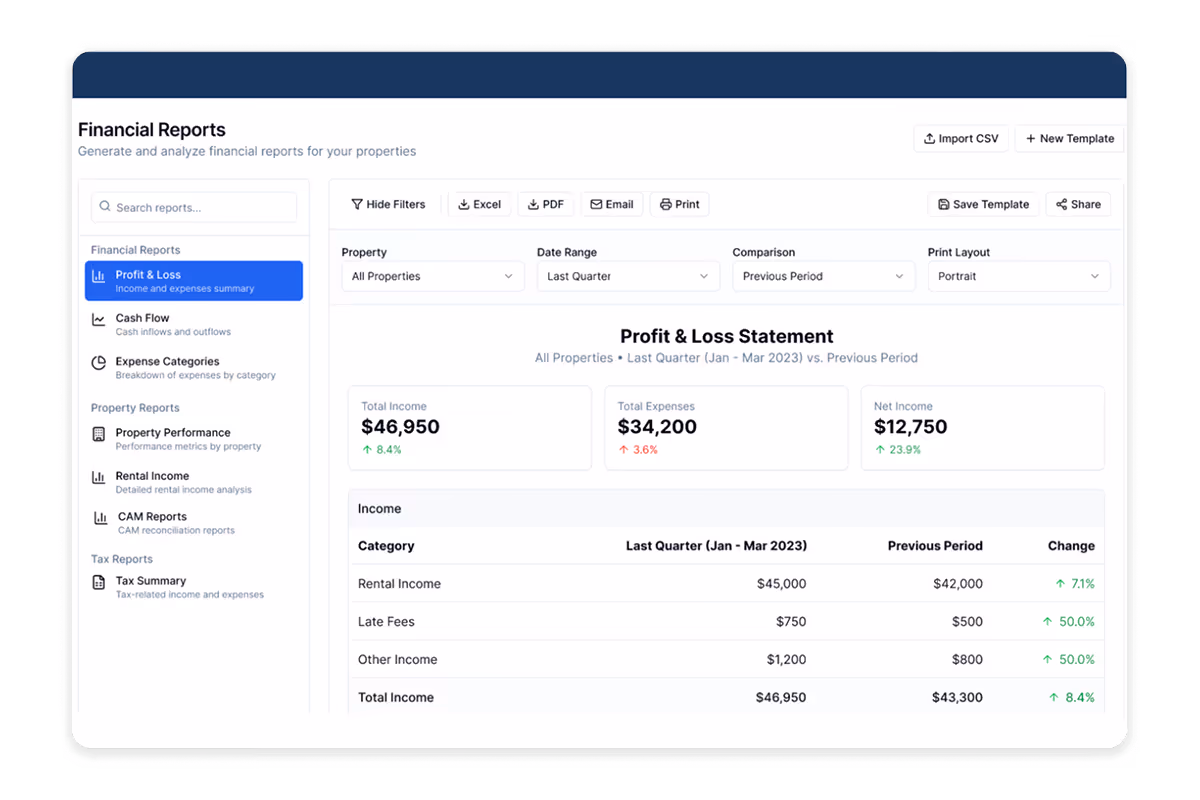Click the Tax Summary document icon
Screen dimensions: 1200x800
99,582
